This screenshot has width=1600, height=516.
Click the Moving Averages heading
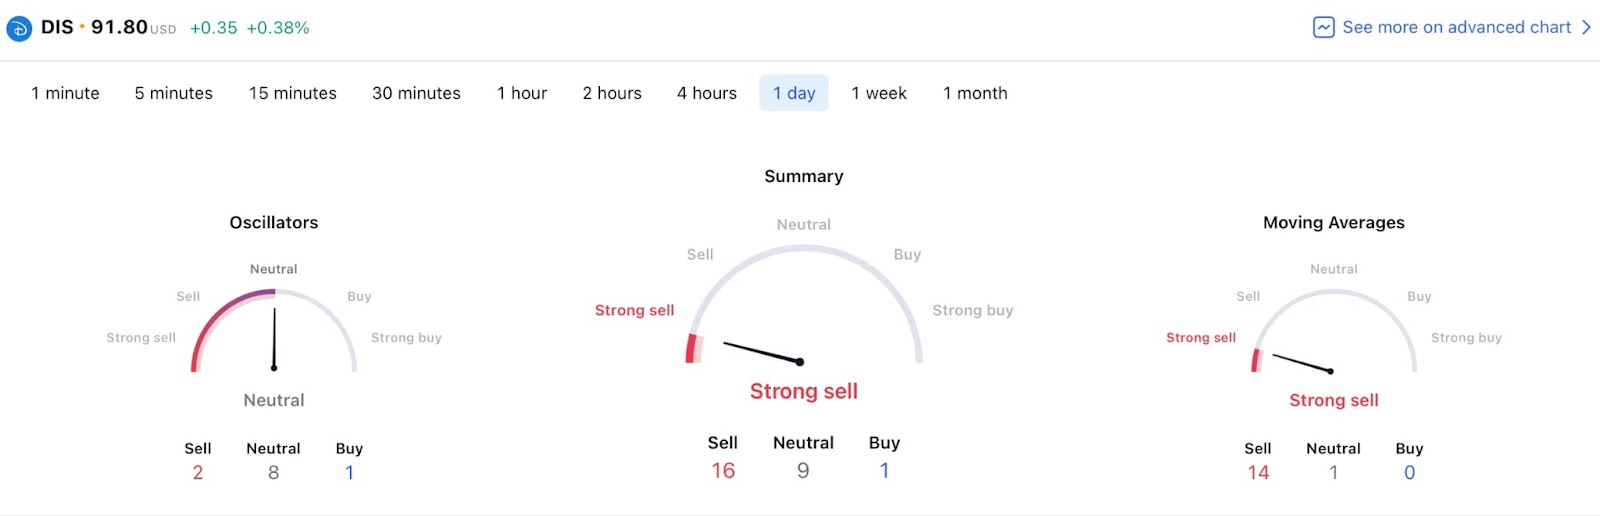pyautogui.click(x=1334, y=222)
